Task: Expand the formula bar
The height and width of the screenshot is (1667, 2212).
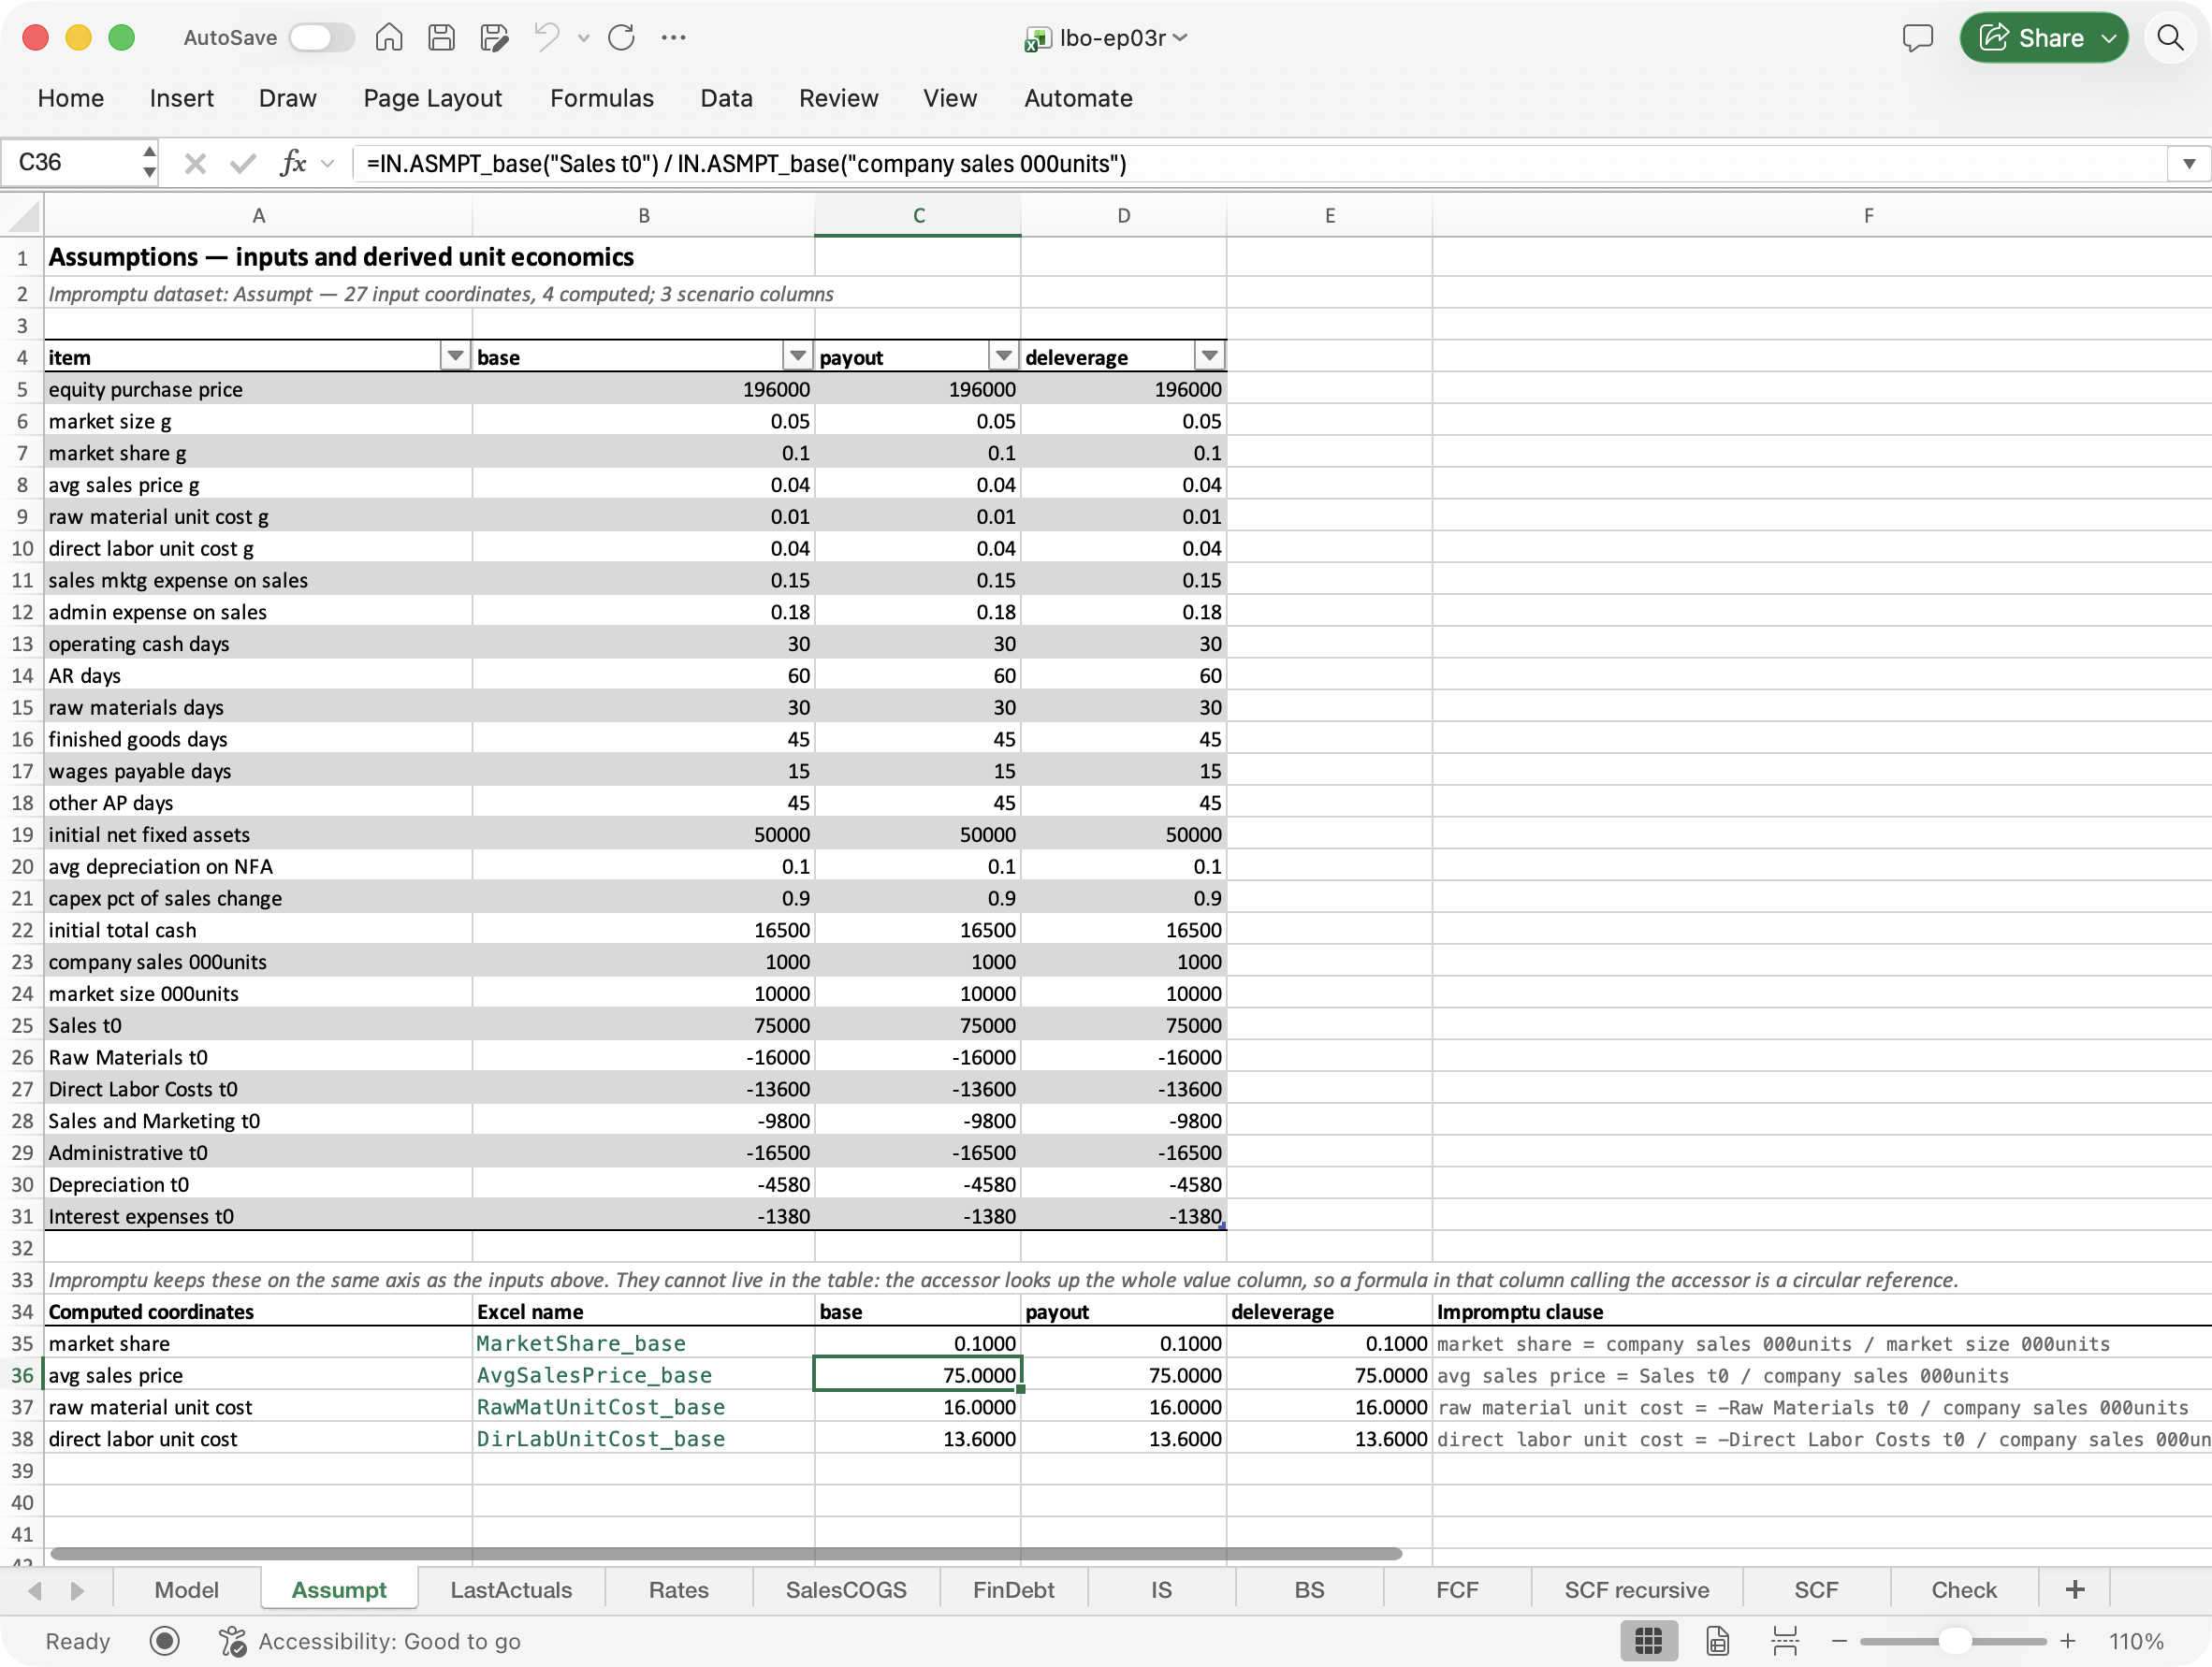Action: [x=2189, y=163]
